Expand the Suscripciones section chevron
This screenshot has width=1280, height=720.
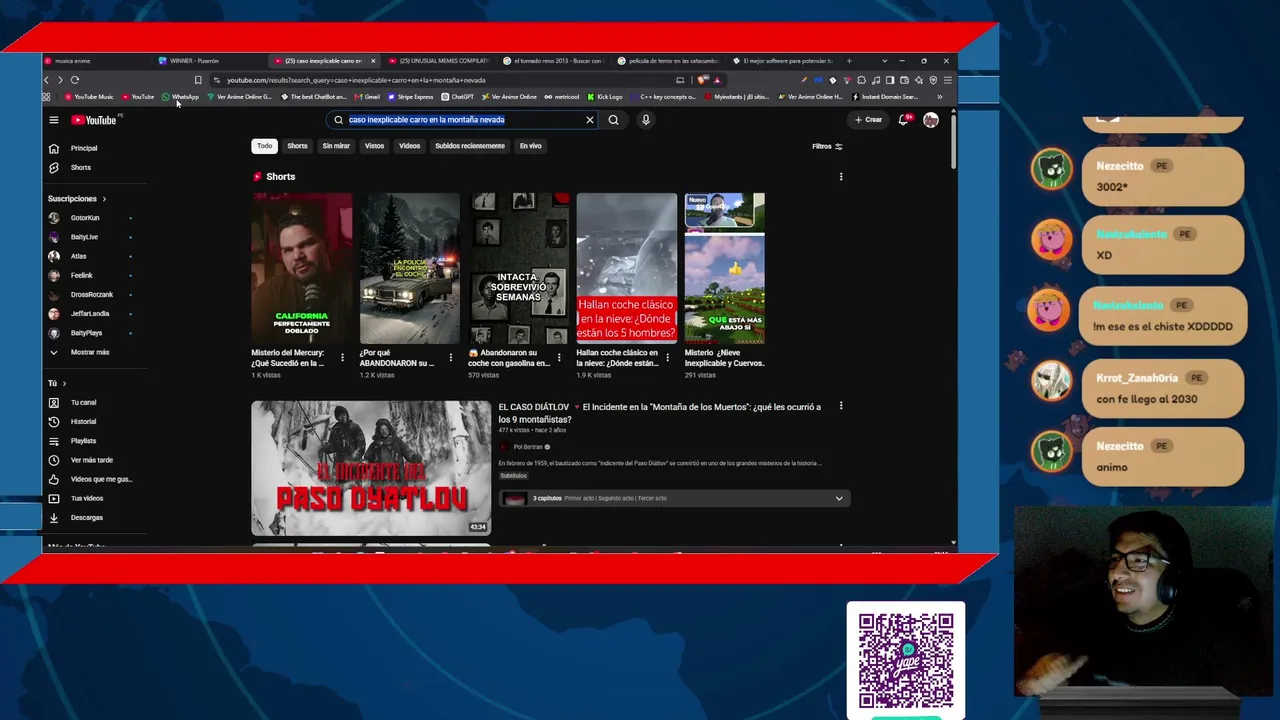click(x=103, y=199)
